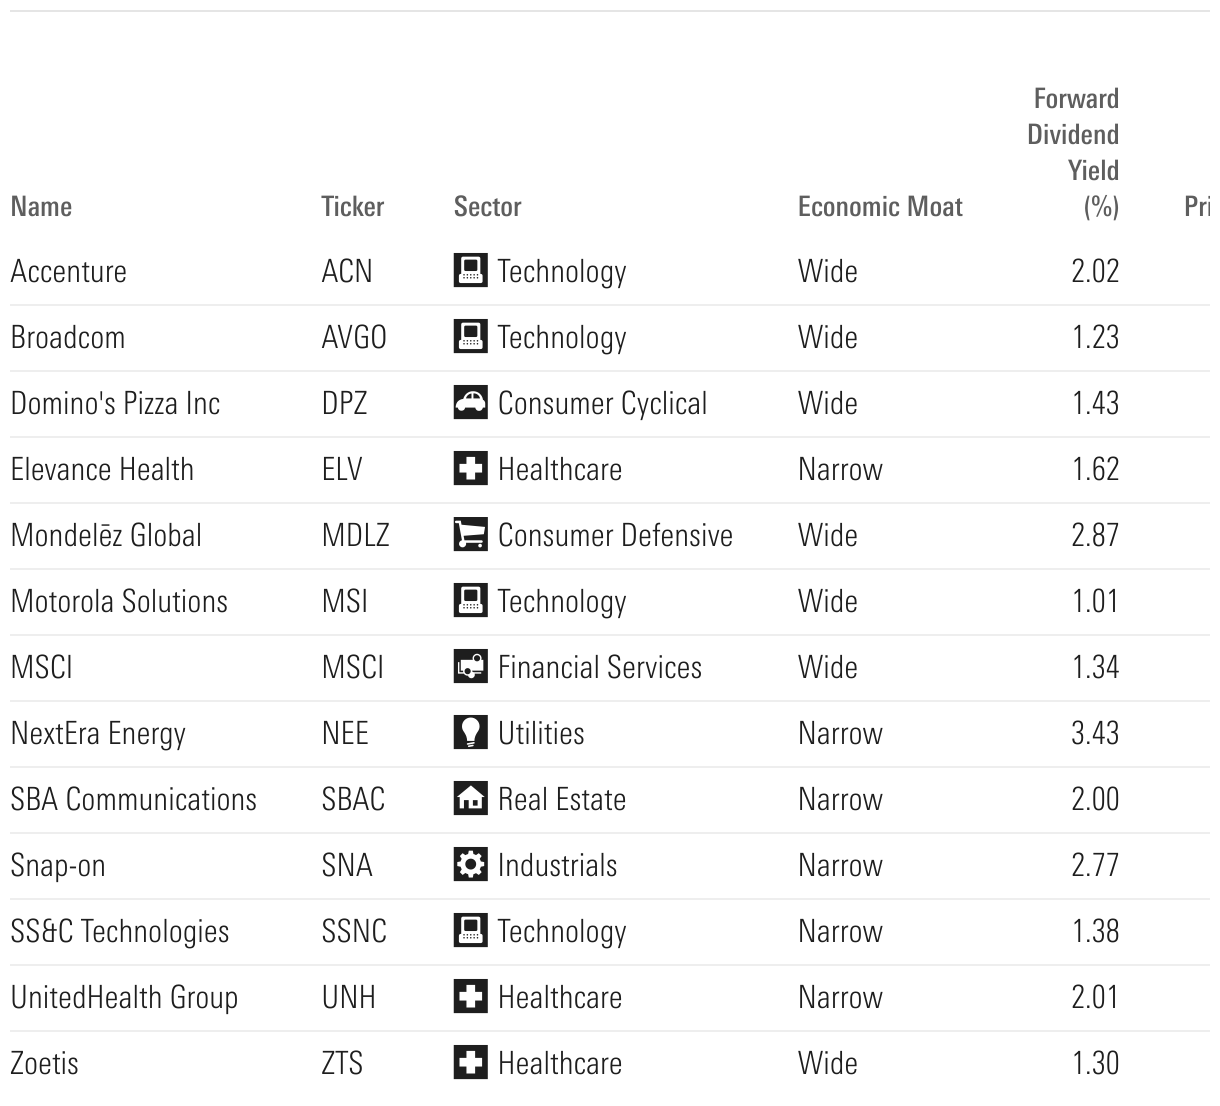Click the lightbulb Utilities icon
Screen dimensions: 1220x1106
coord(470,733)
